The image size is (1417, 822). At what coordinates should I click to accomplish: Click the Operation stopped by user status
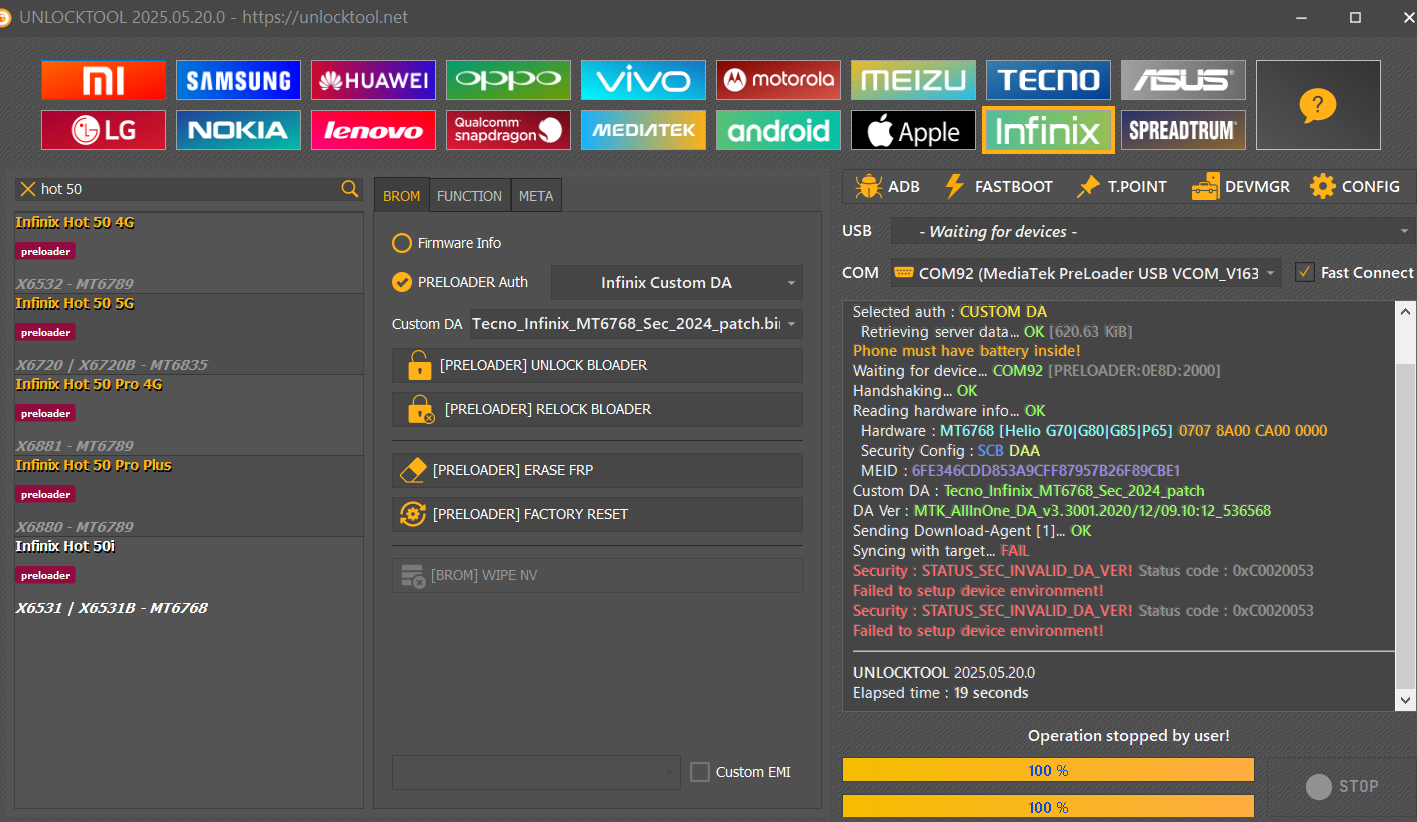[x=1128, y=736]
